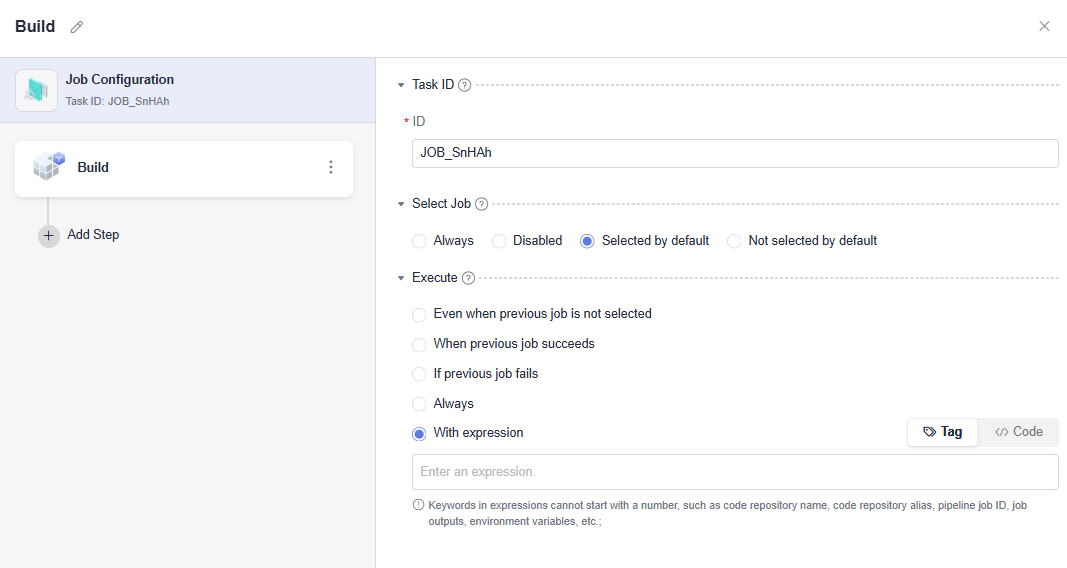The image size is (1067, 568).
Task: Select the Disabled radio option
Action: (x=499, y=241)
